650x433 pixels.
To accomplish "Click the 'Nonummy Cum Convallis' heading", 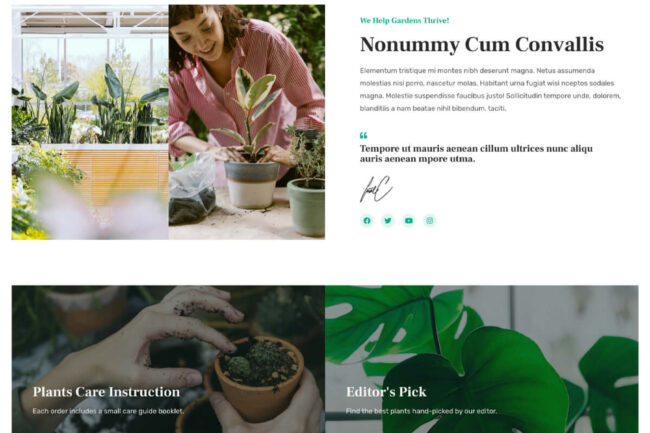I will pos(482,44).
